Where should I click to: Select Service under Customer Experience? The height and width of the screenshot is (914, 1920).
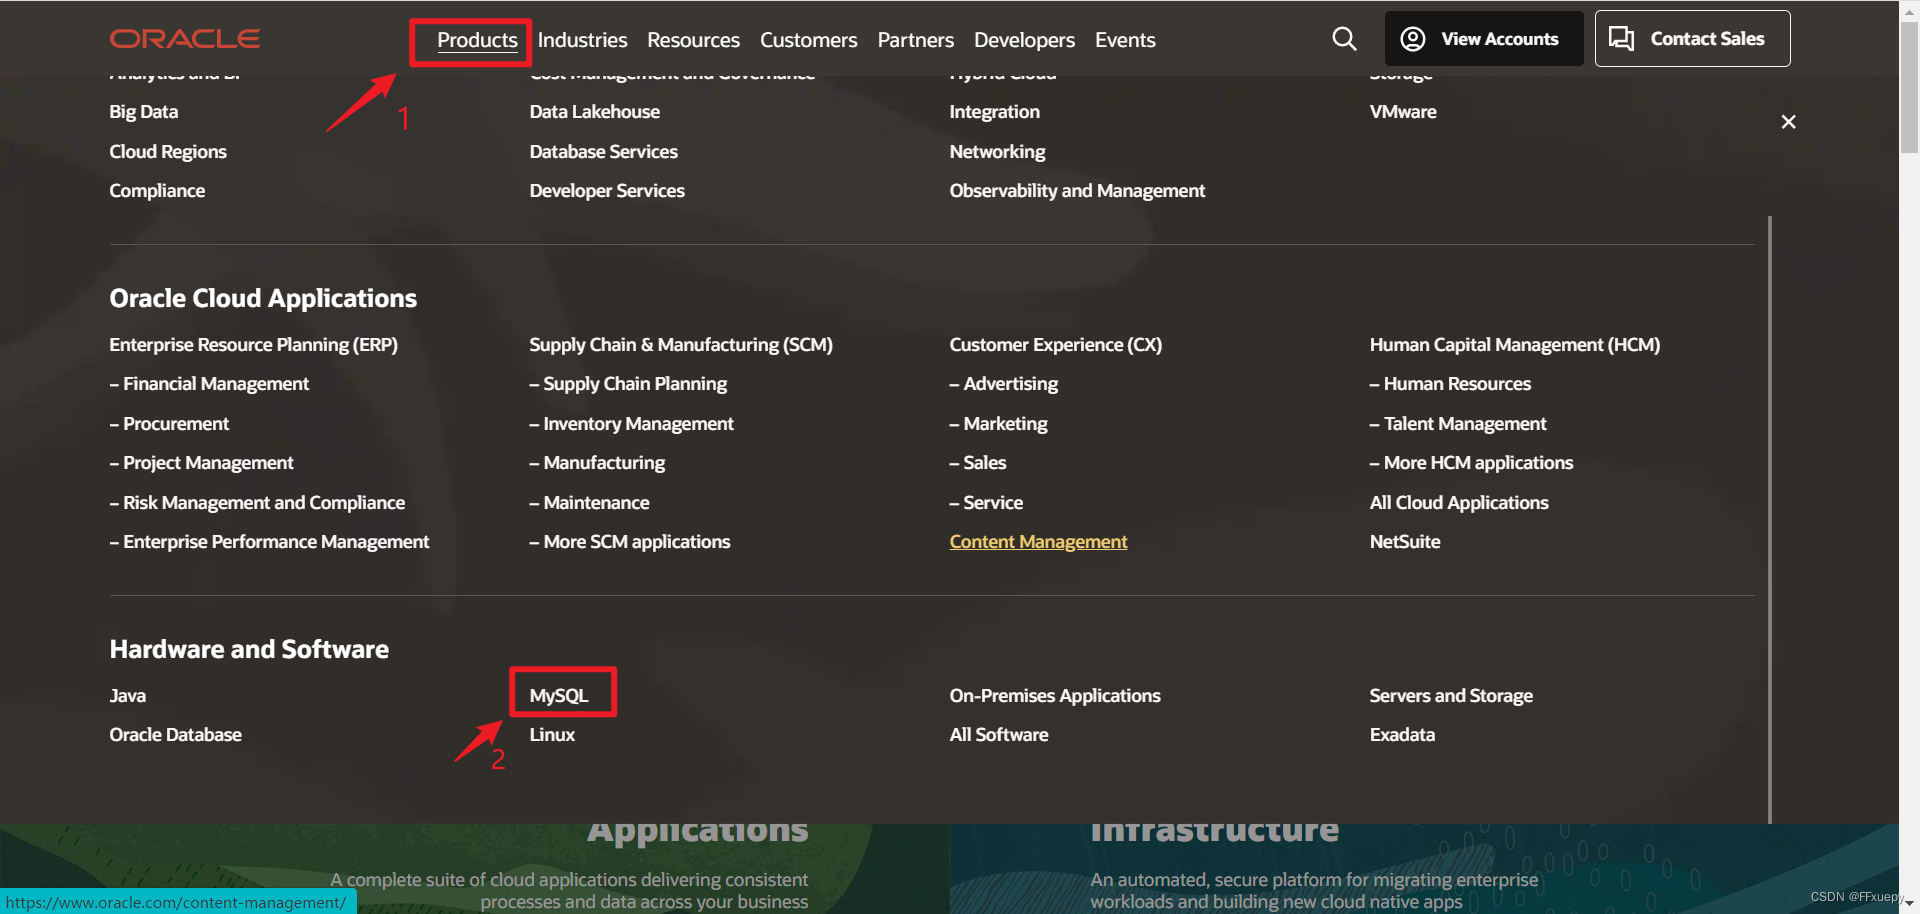point(986,503)
